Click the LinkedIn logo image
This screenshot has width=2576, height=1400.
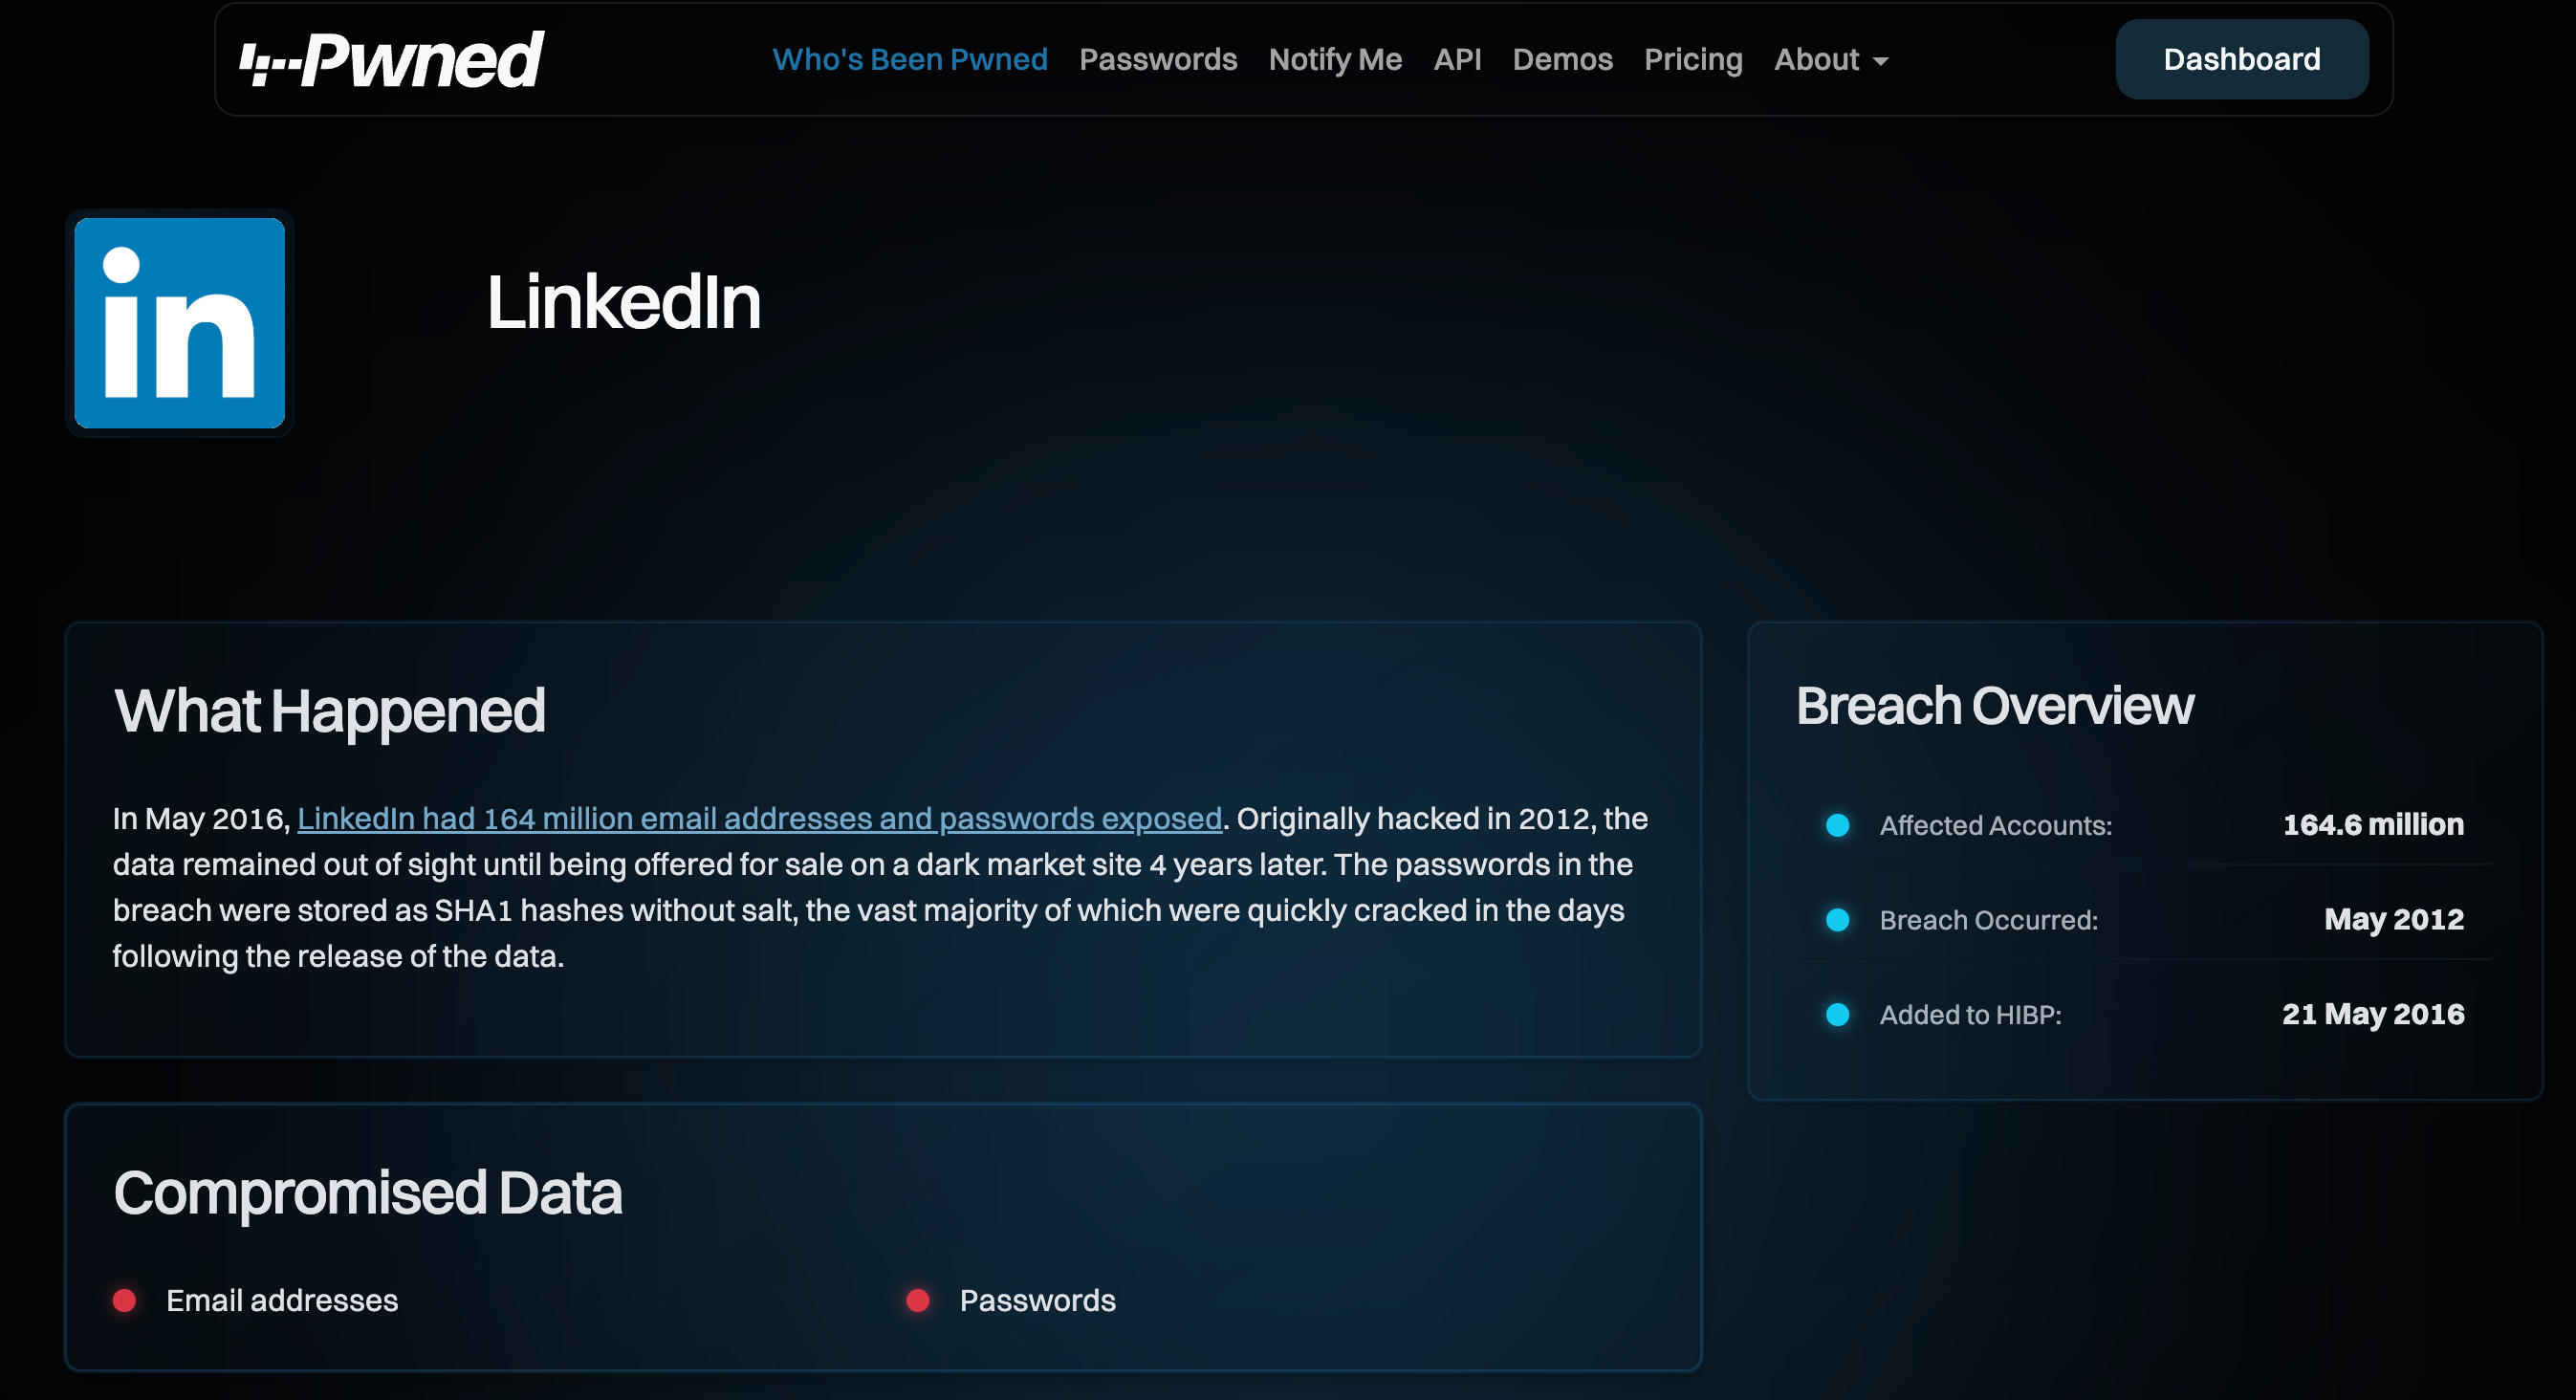[x=180, y=323]
